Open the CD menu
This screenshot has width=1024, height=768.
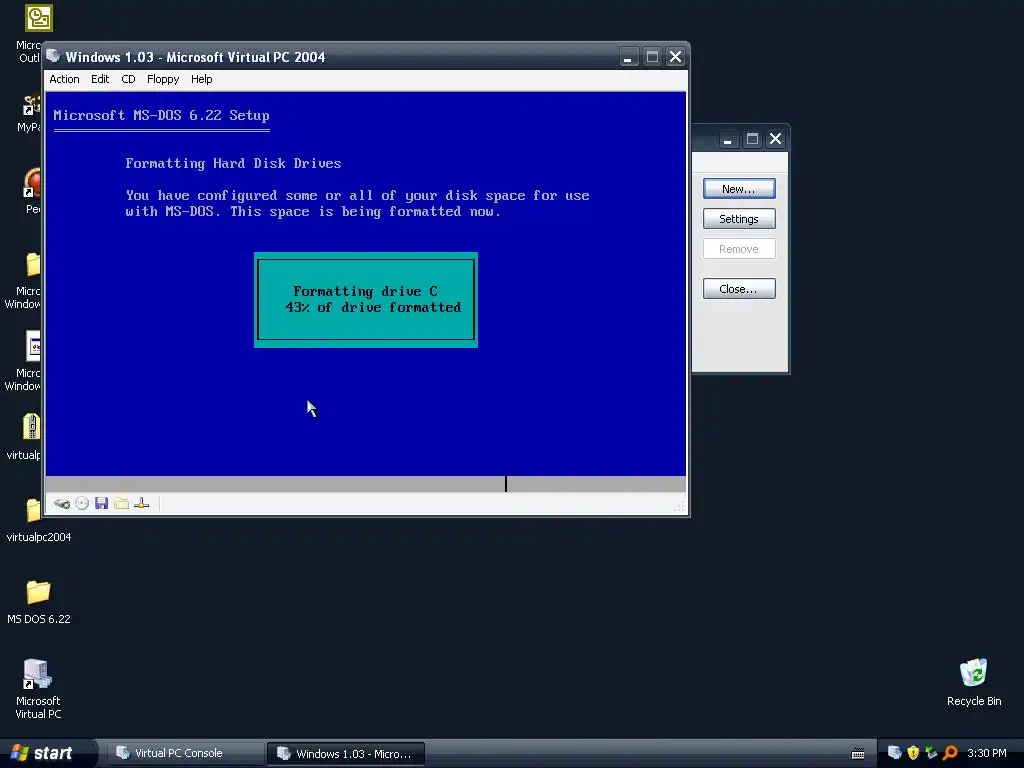(128, 79)
